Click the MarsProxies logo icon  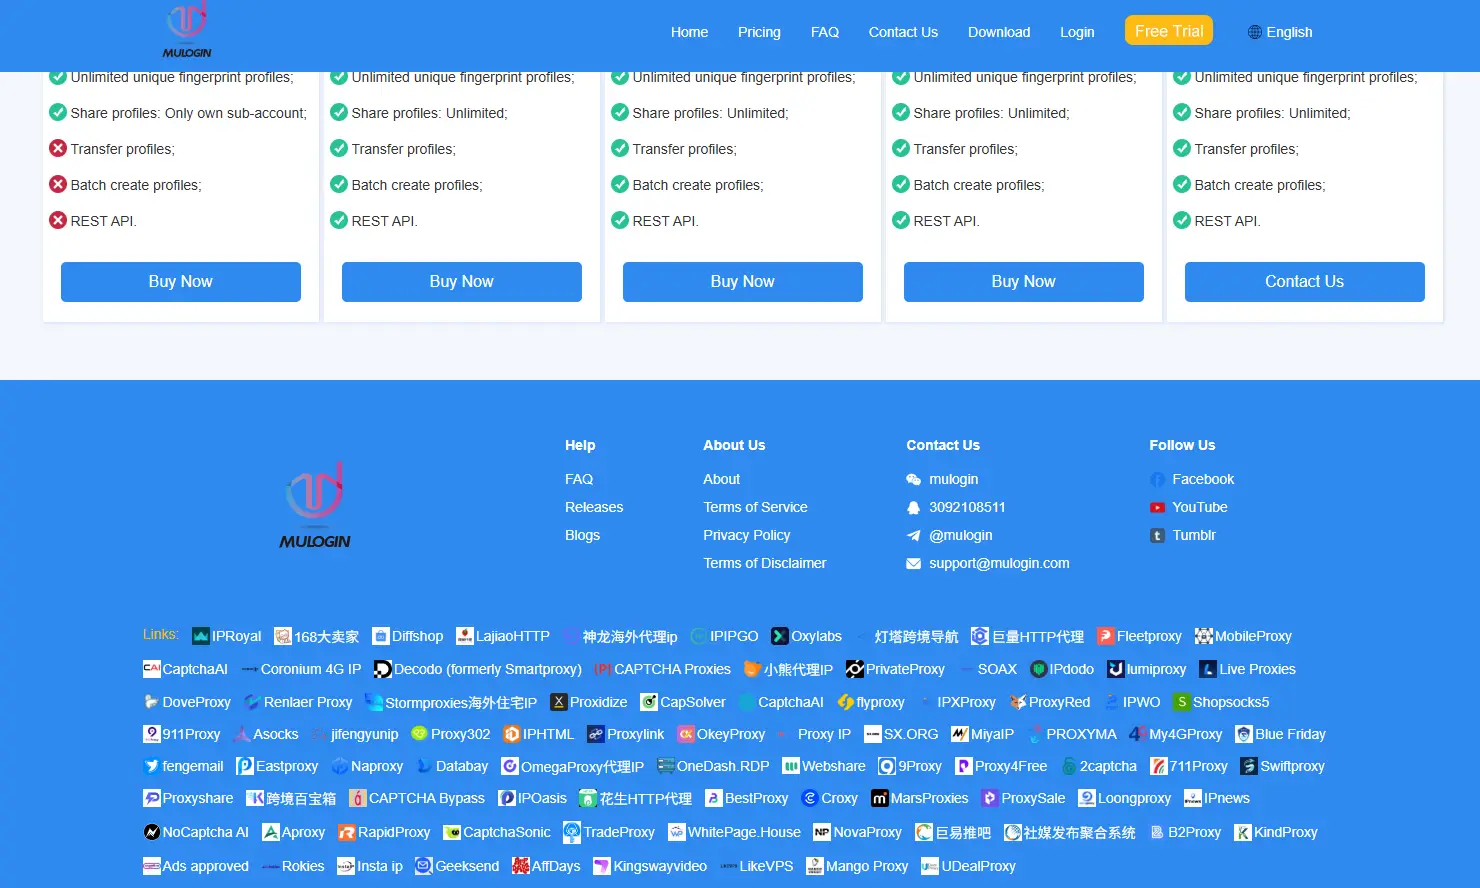click(x=879, y=798)
